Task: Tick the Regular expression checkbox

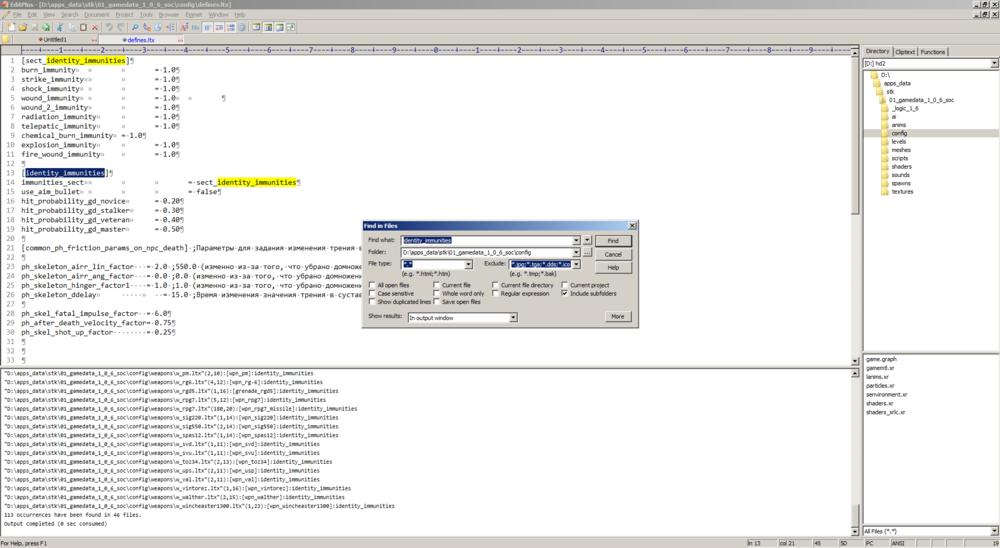Action: click(x=496, y=293)
